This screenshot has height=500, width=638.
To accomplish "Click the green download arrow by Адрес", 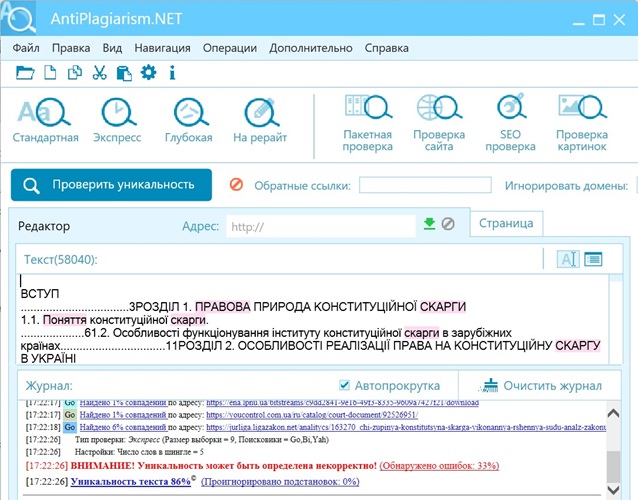I will 429,224.
